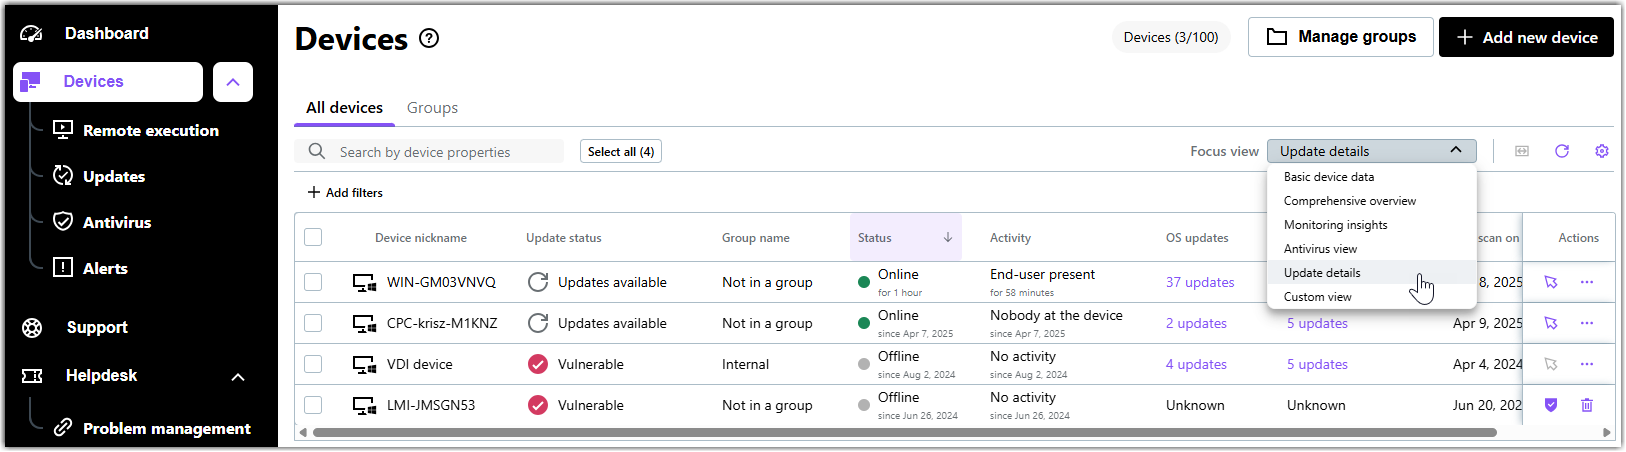The height and width of the screenshot is (452, 1626).
Task: Check the box for VDI device
Action: coord(313,364)
